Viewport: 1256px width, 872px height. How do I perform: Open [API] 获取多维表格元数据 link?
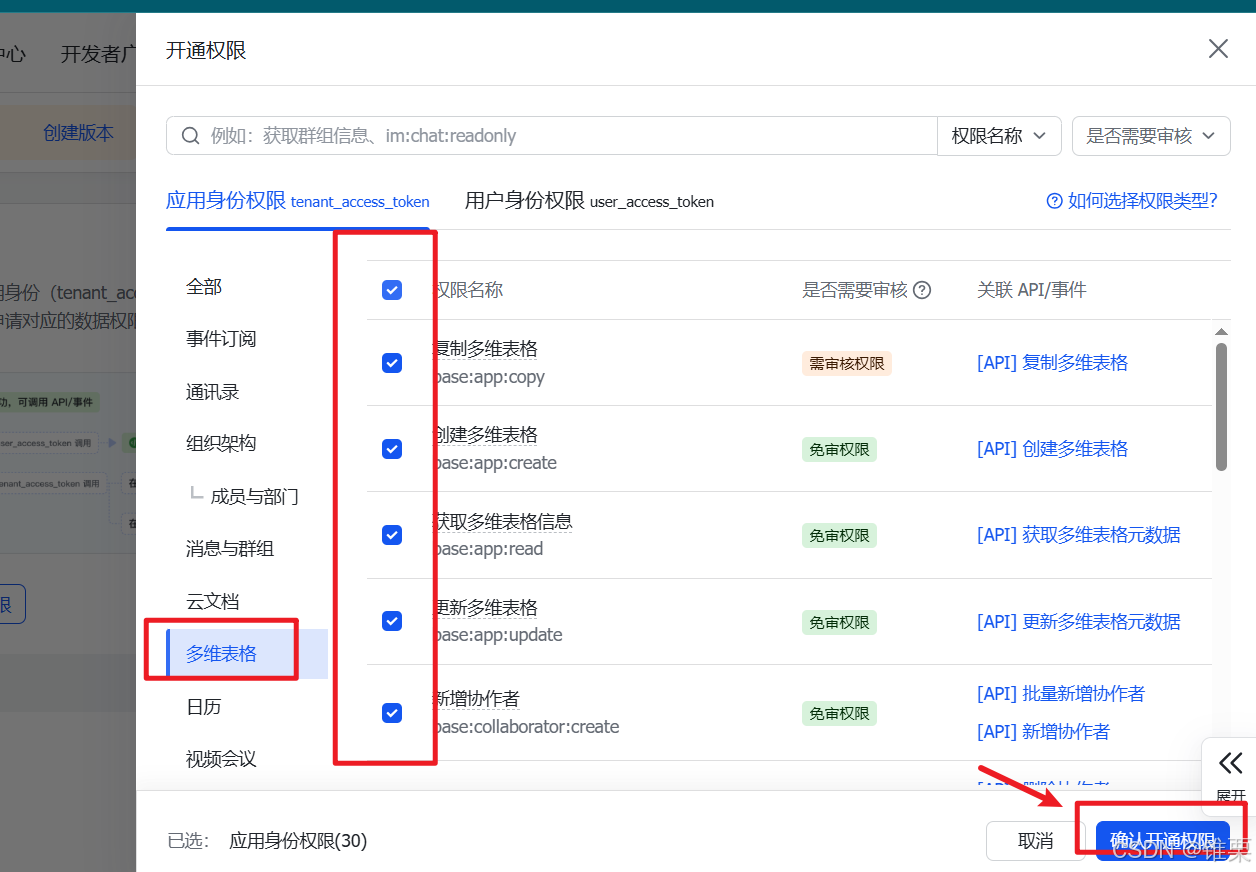1079,535
